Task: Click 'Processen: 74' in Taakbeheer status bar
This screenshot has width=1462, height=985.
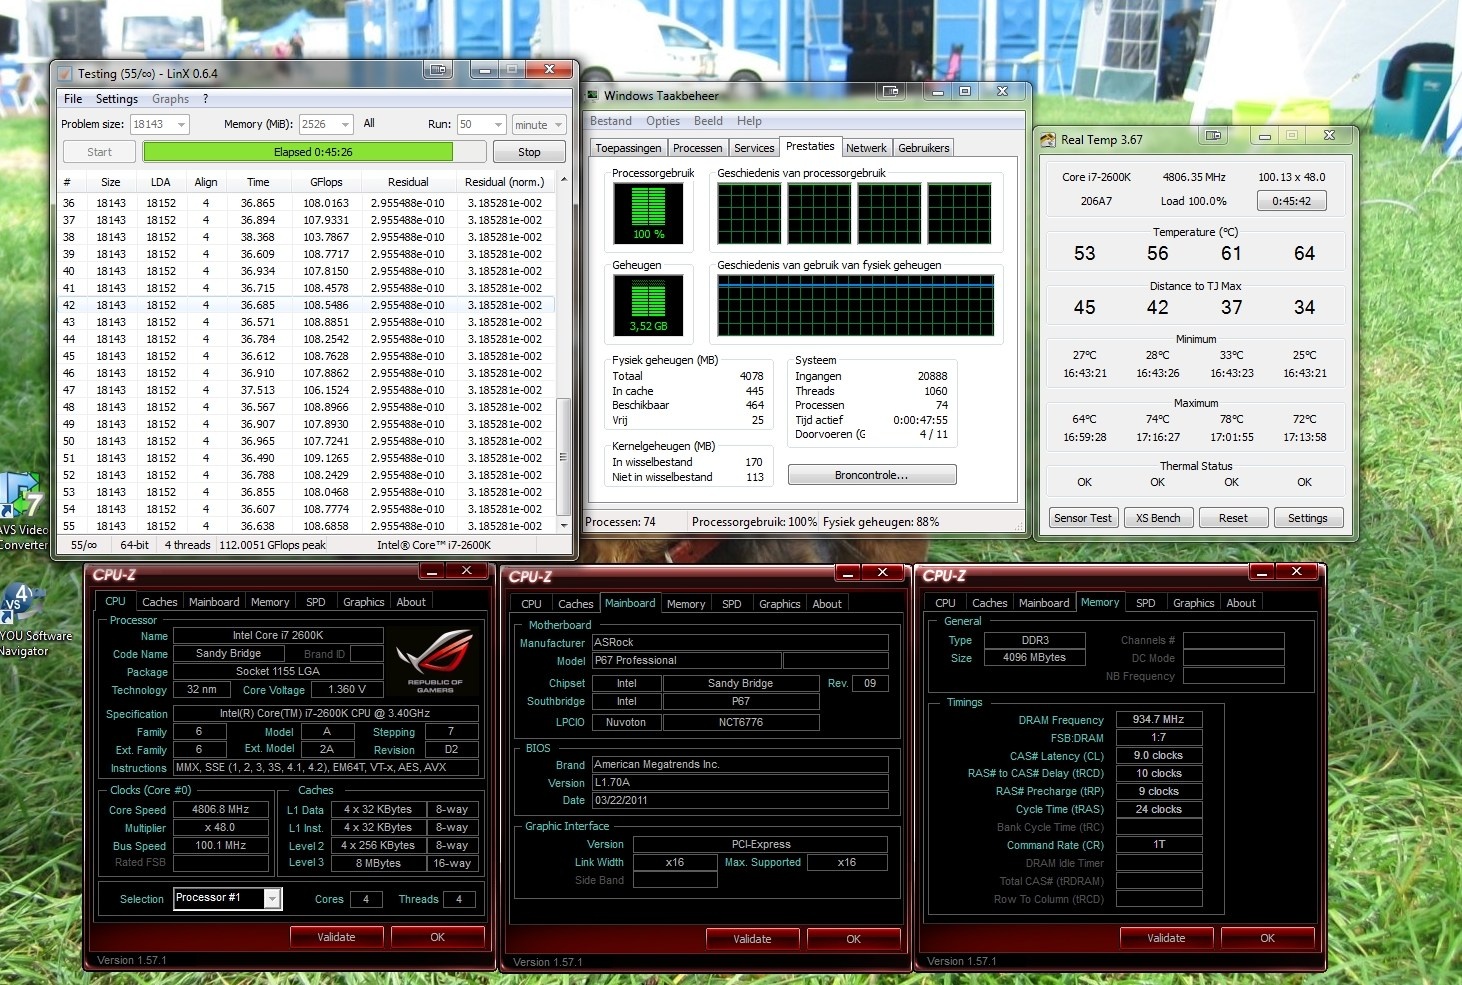Action: [620, 522]
